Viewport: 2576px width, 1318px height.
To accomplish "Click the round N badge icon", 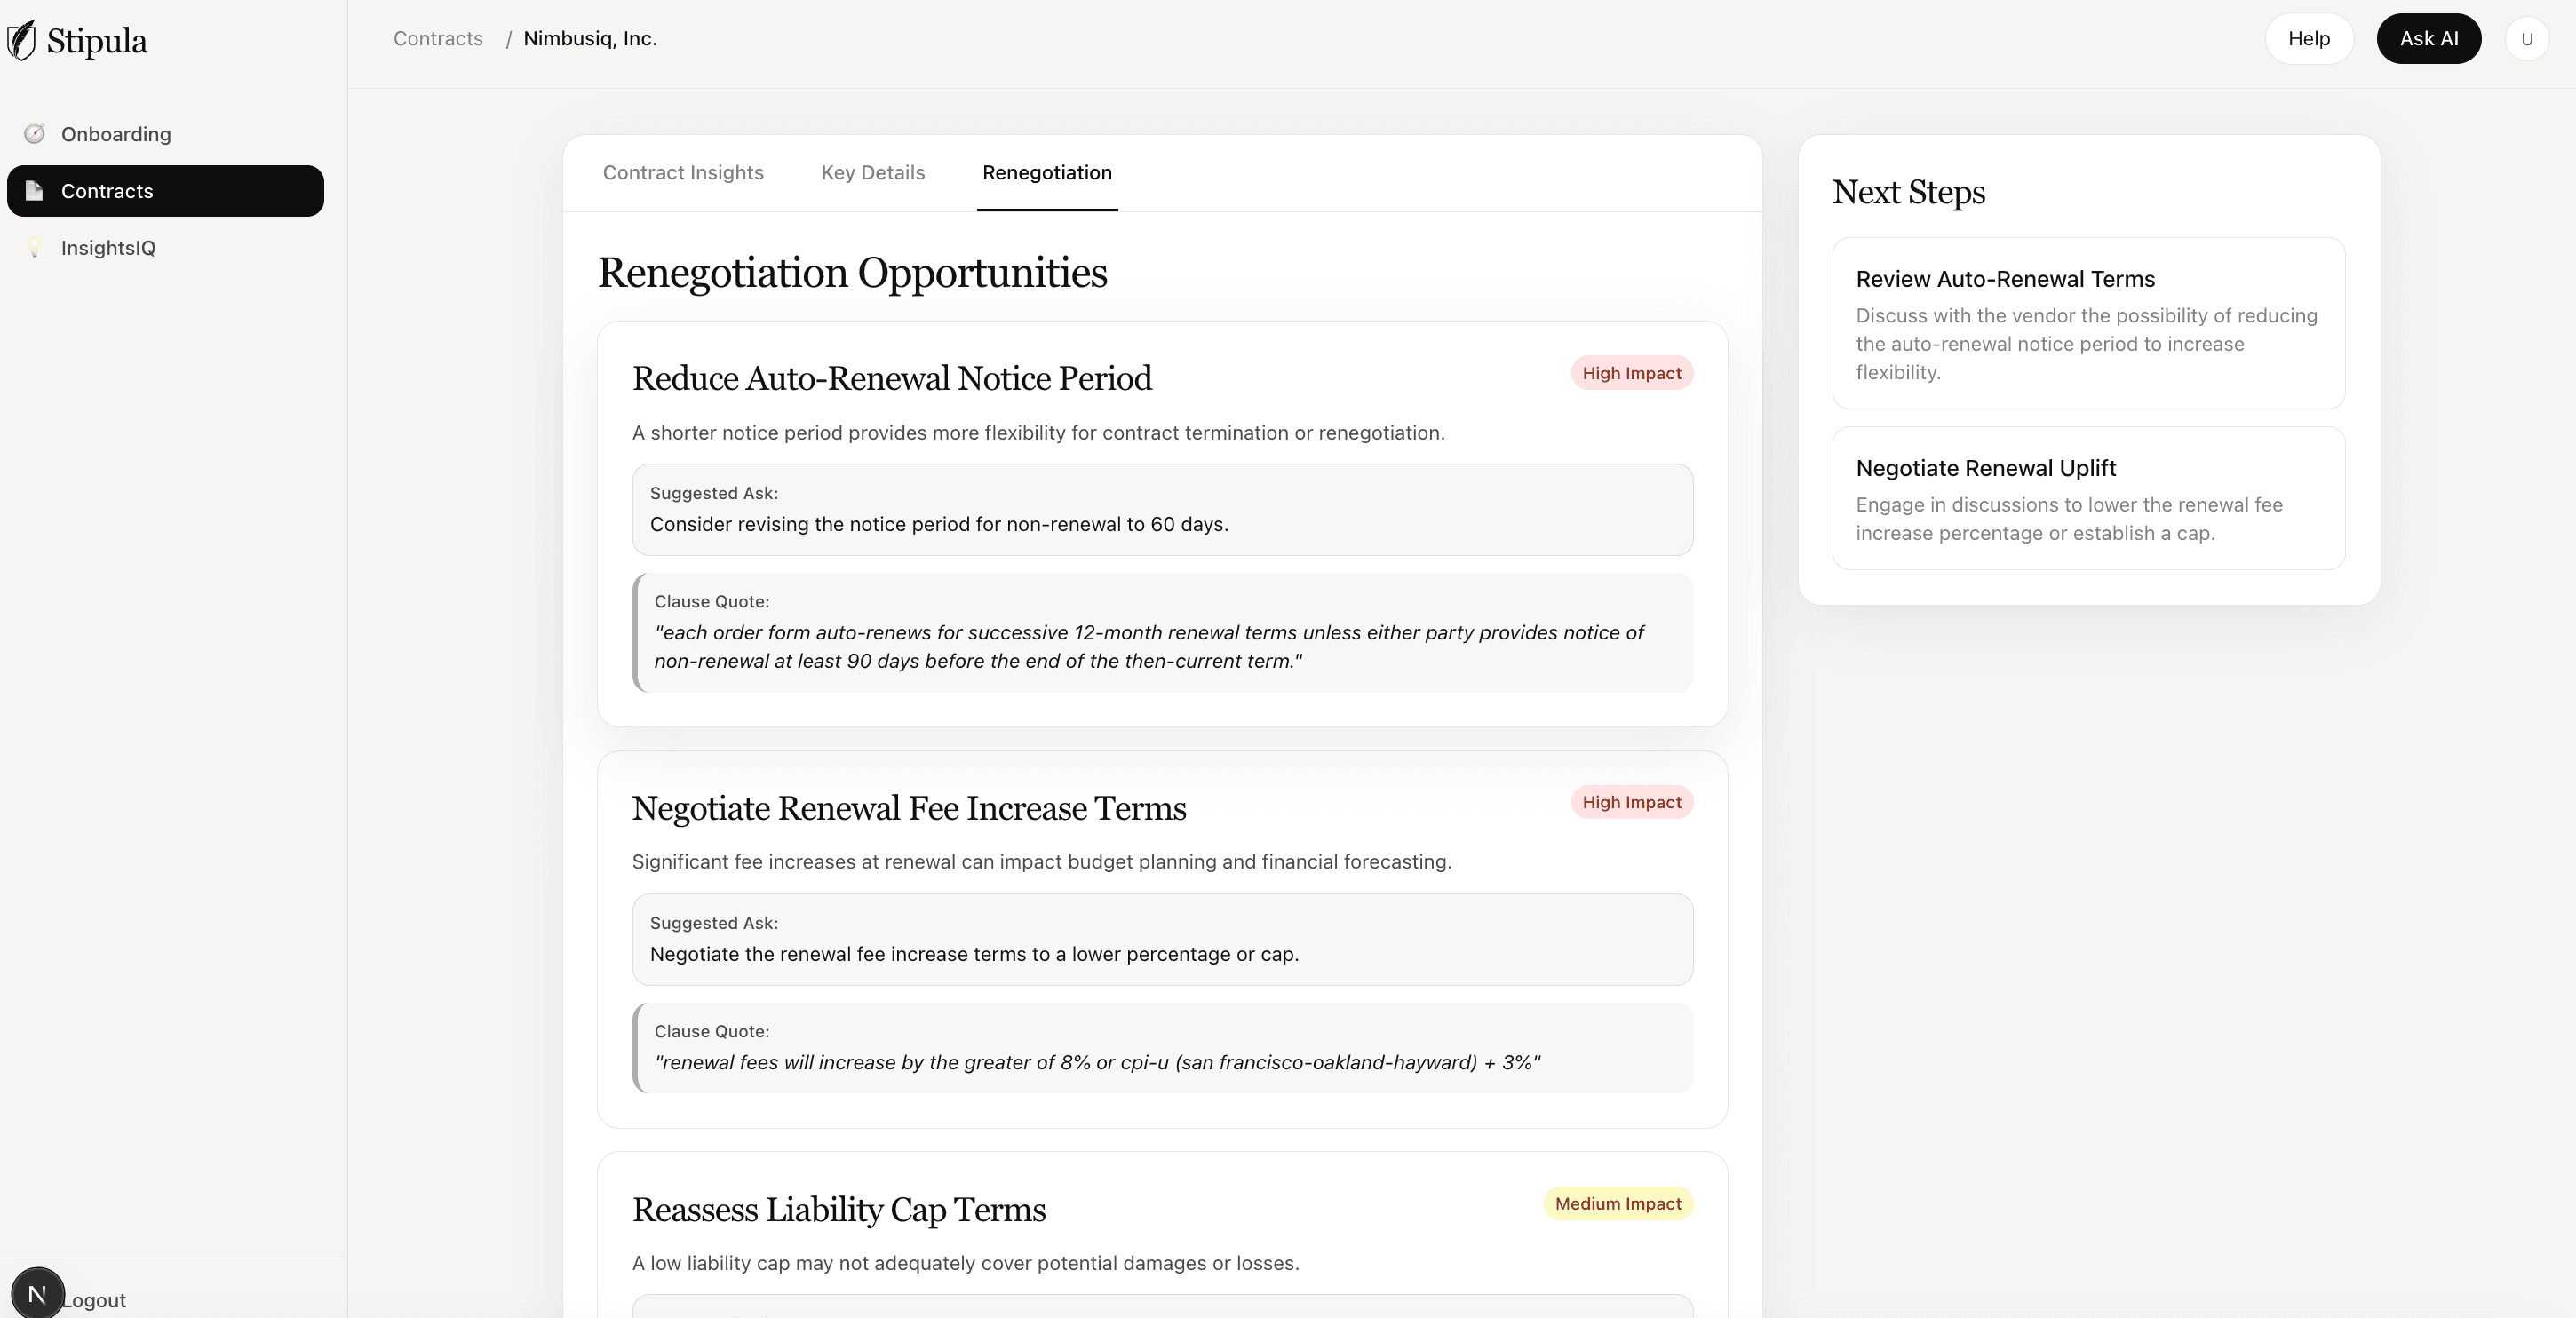I will coord(38,1294).
